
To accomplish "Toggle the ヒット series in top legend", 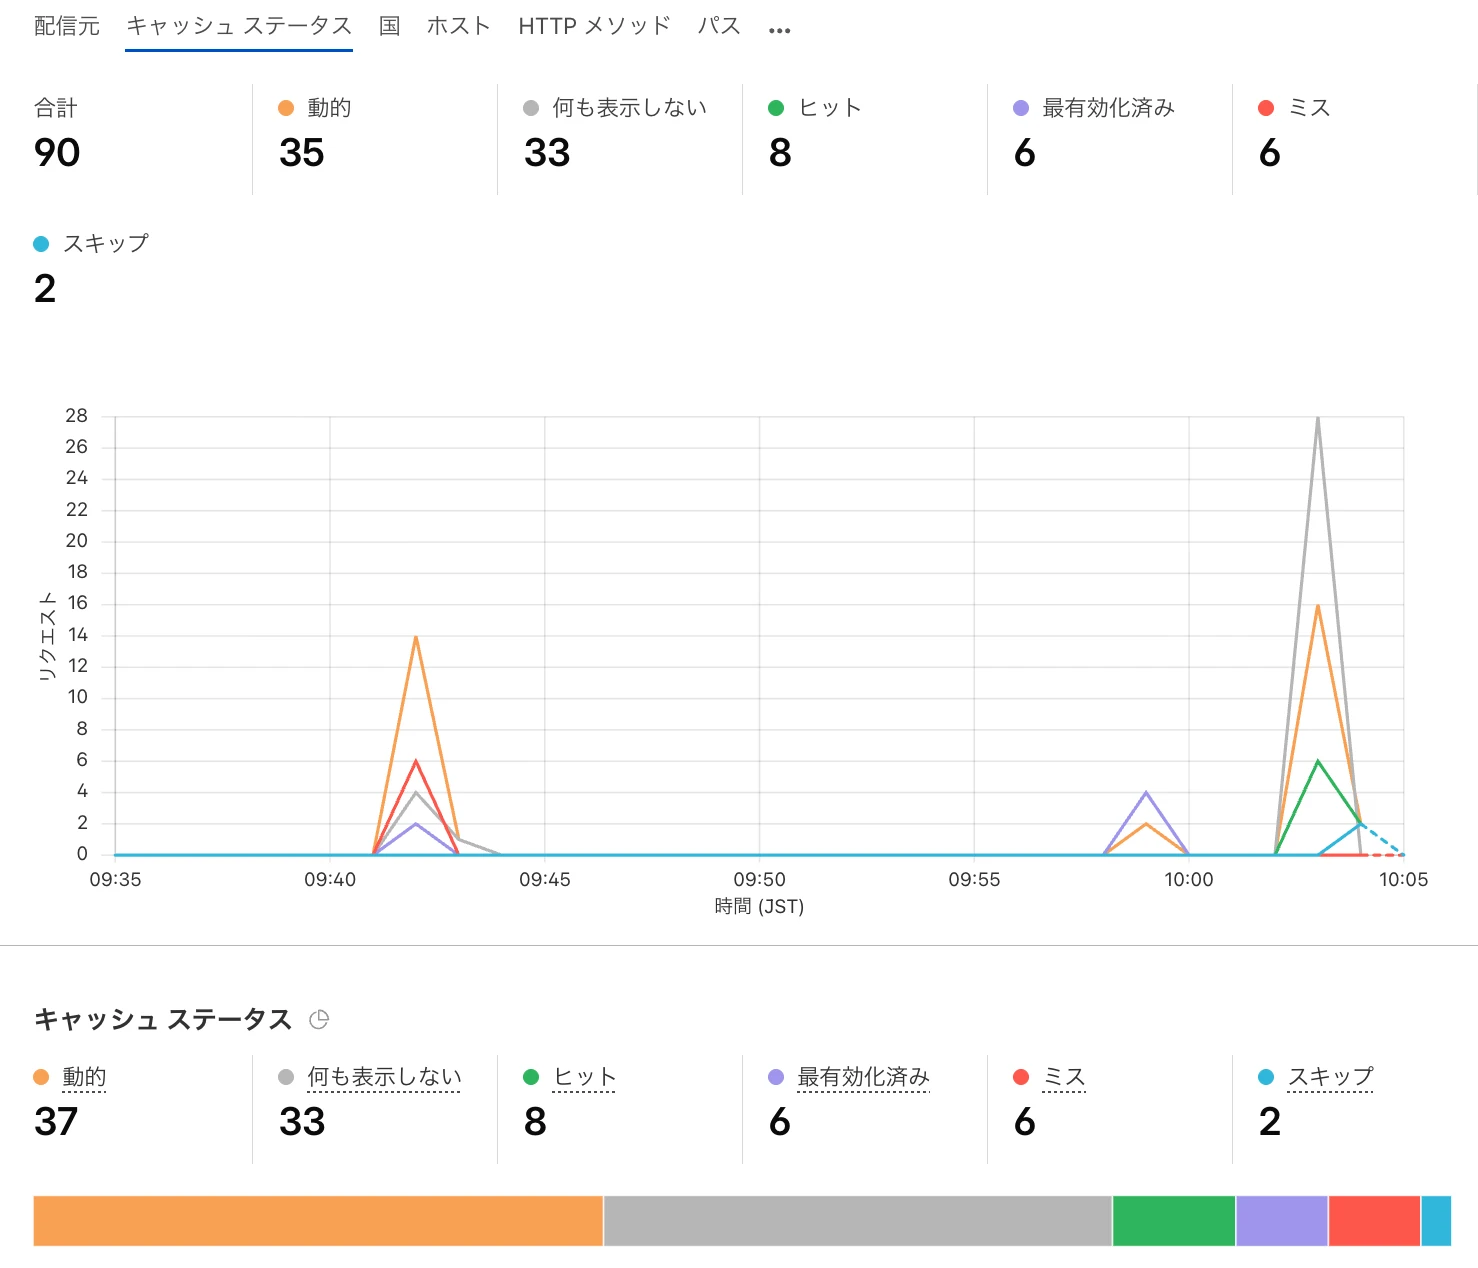I will point(815,108).
